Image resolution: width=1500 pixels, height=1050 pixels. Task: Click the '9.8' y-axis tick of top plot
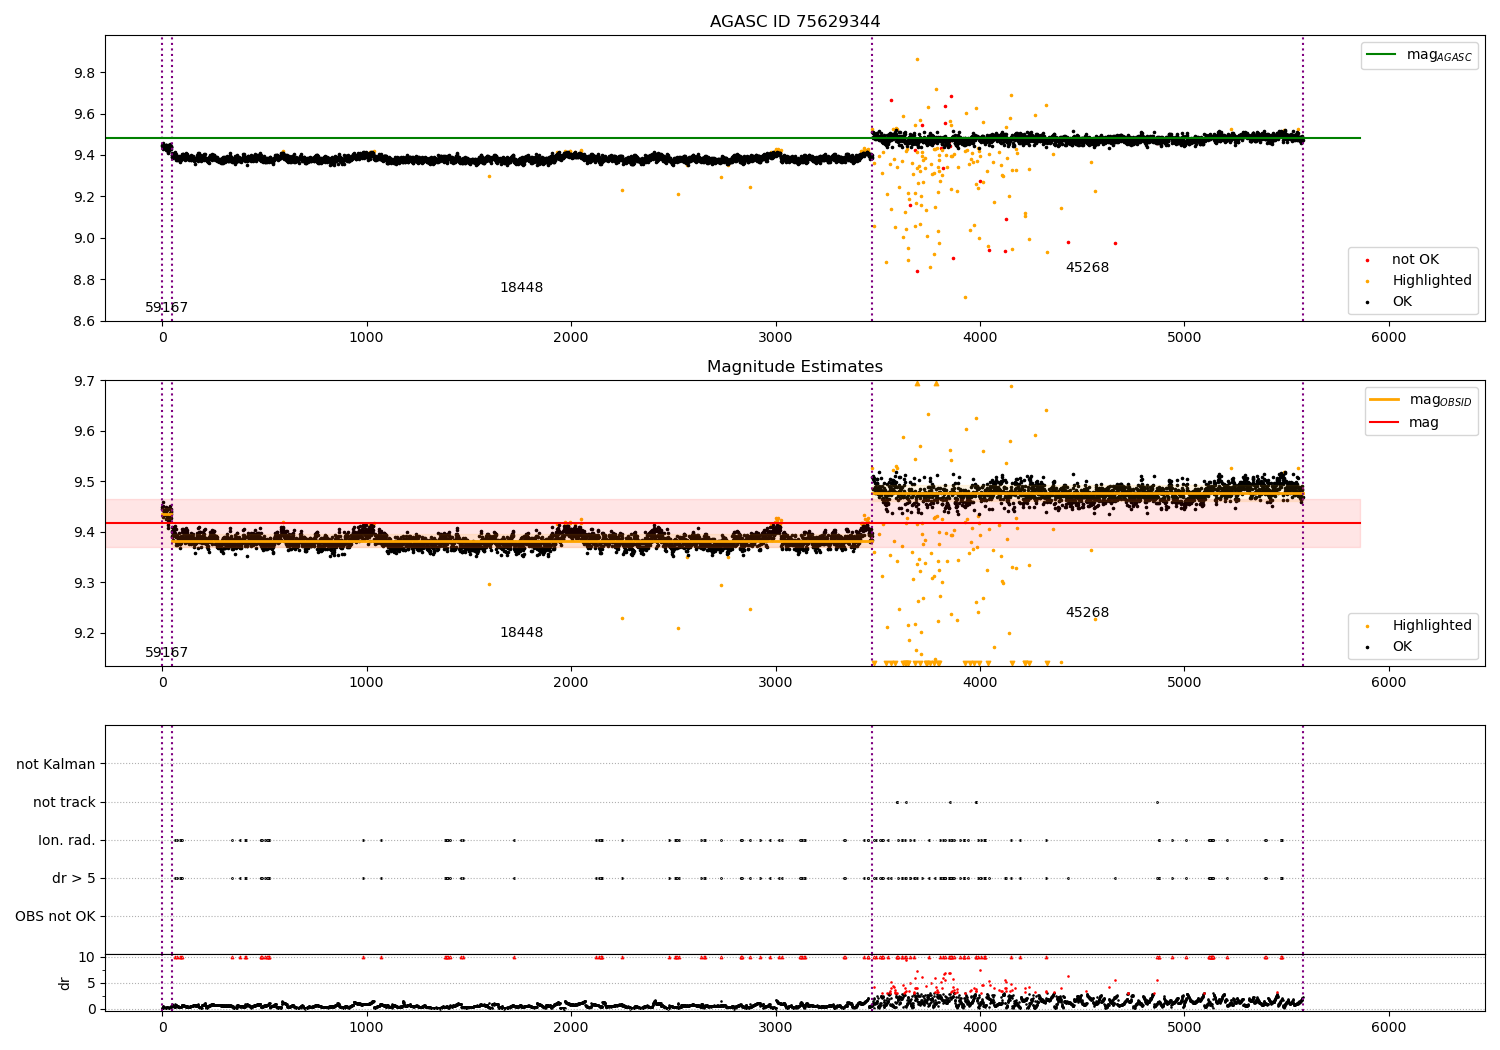pos(85,73)
